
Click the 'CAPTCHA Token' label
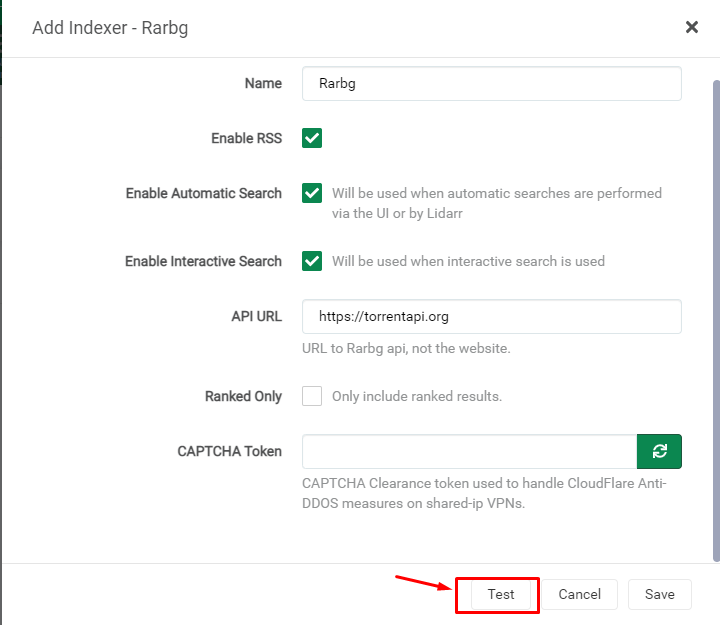point(229,451)
